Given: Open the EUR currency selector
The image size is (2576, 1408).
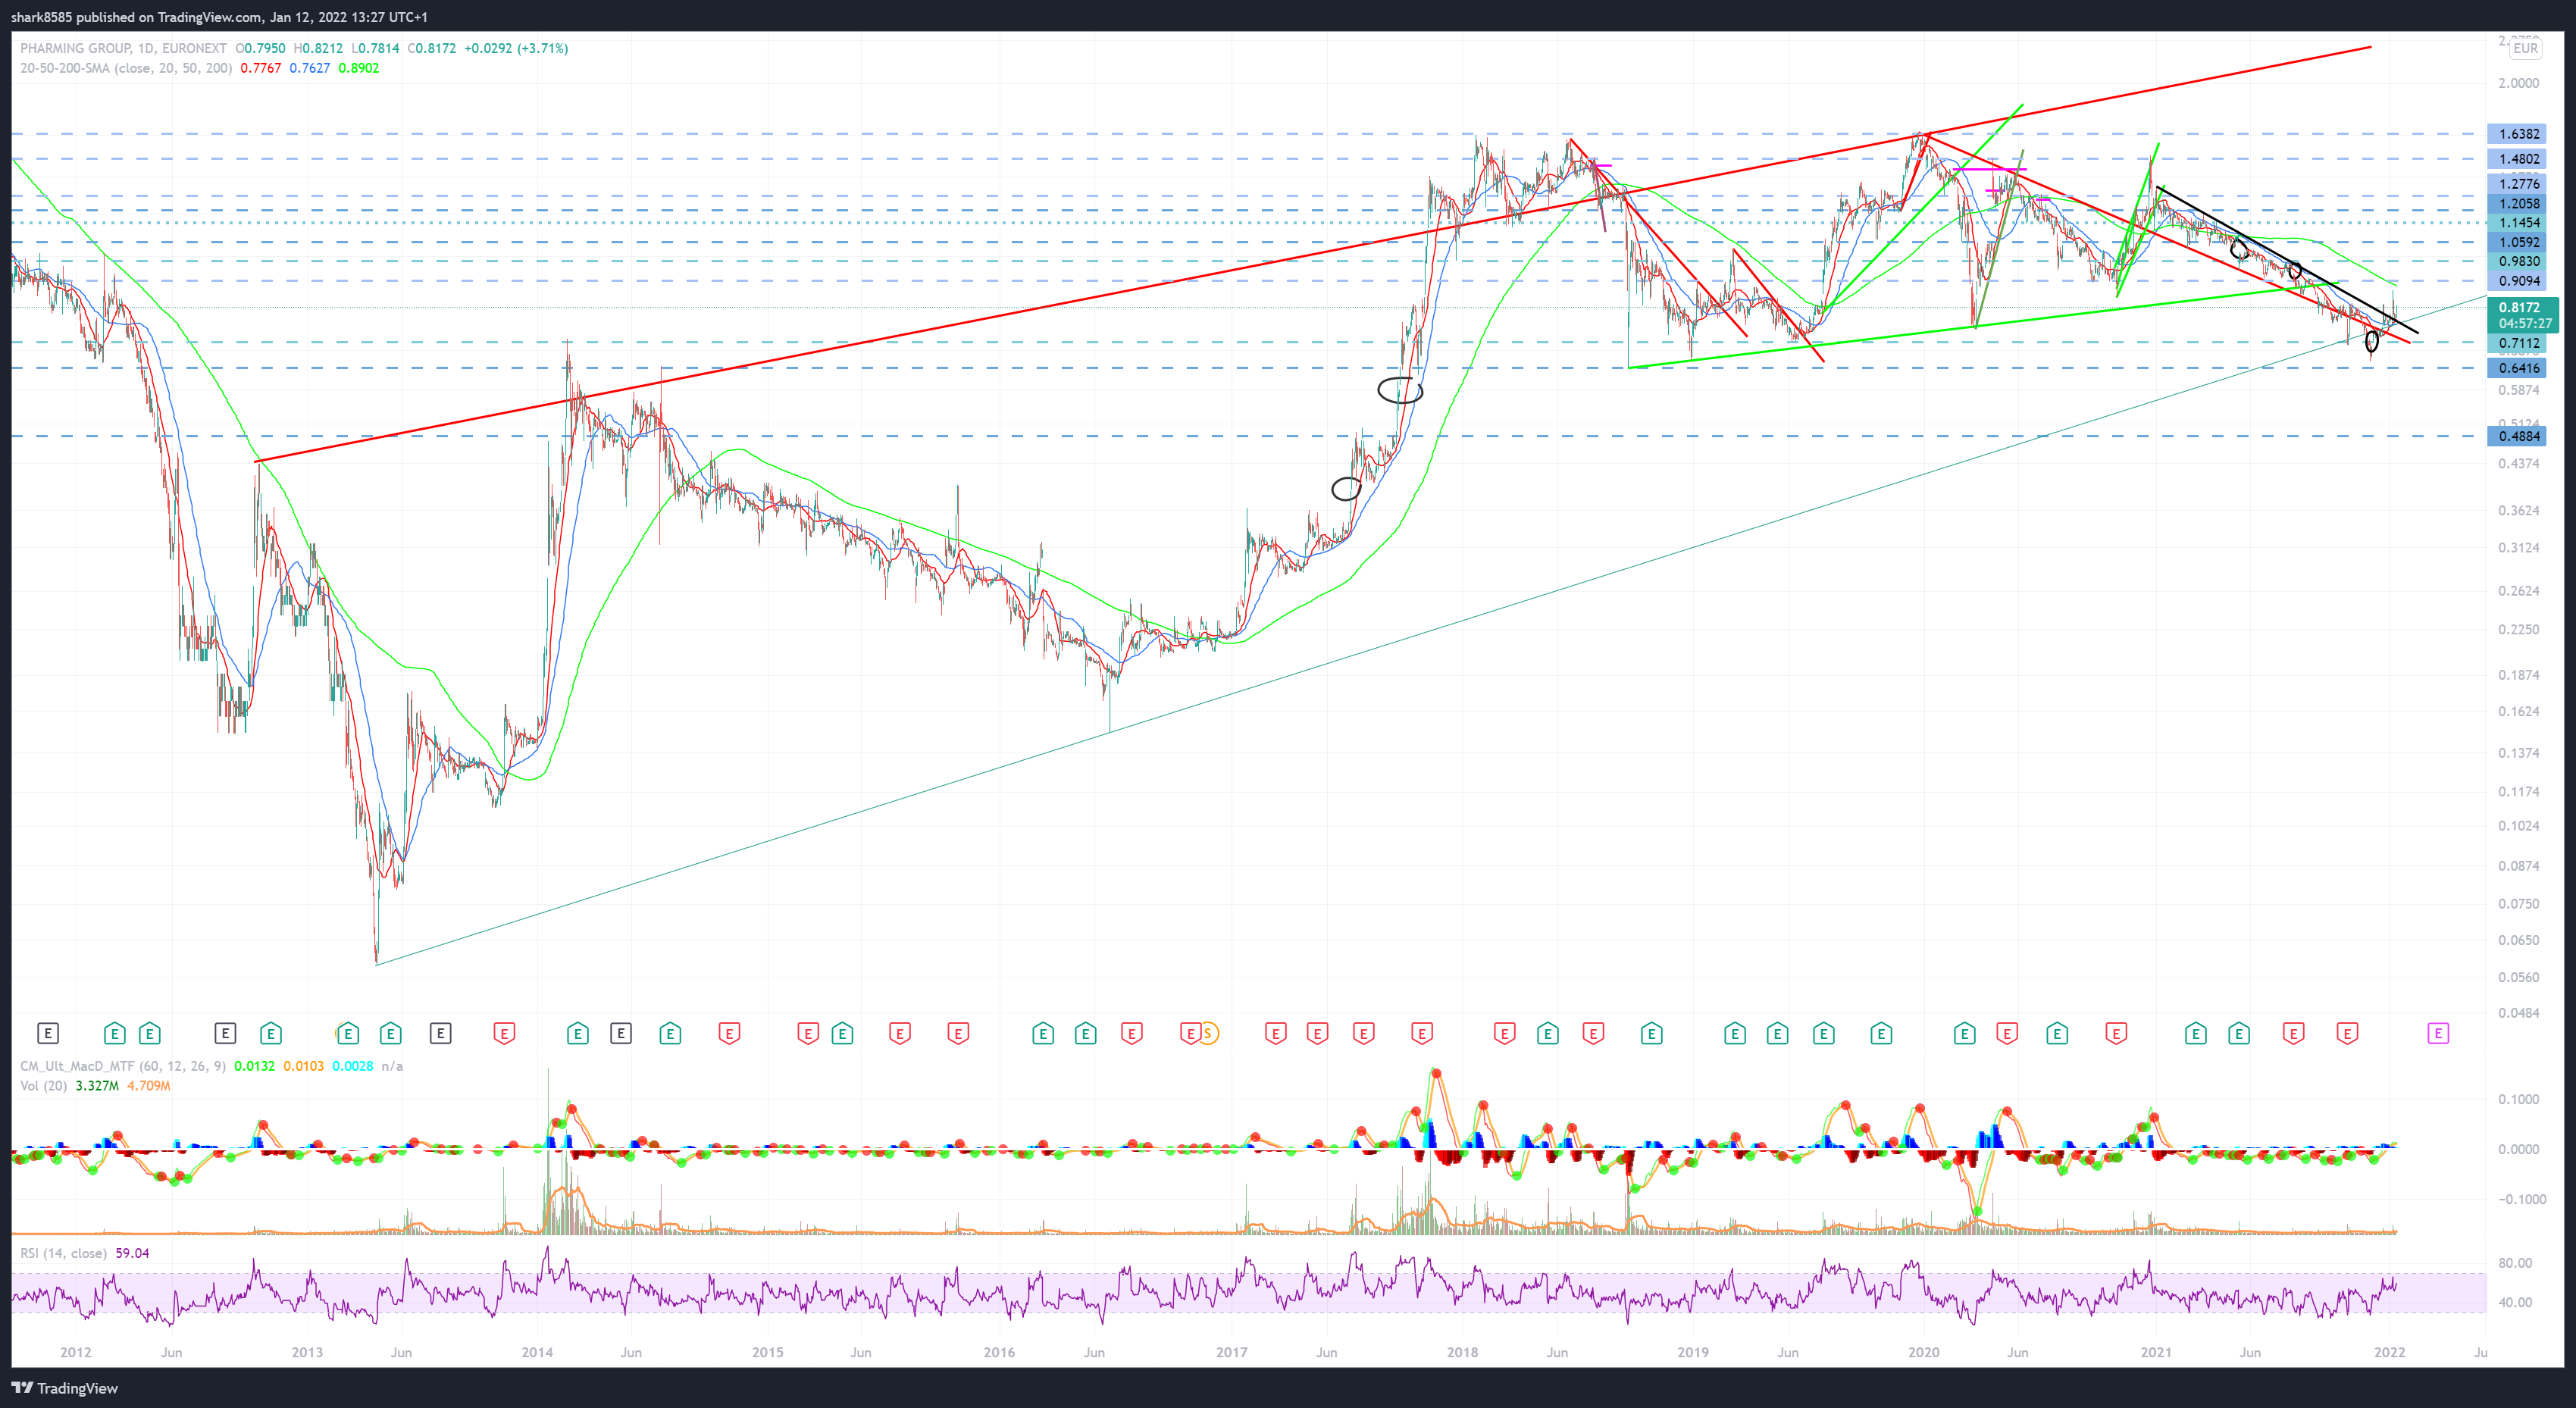Looking at the screenshot, I should point(2525,48).
